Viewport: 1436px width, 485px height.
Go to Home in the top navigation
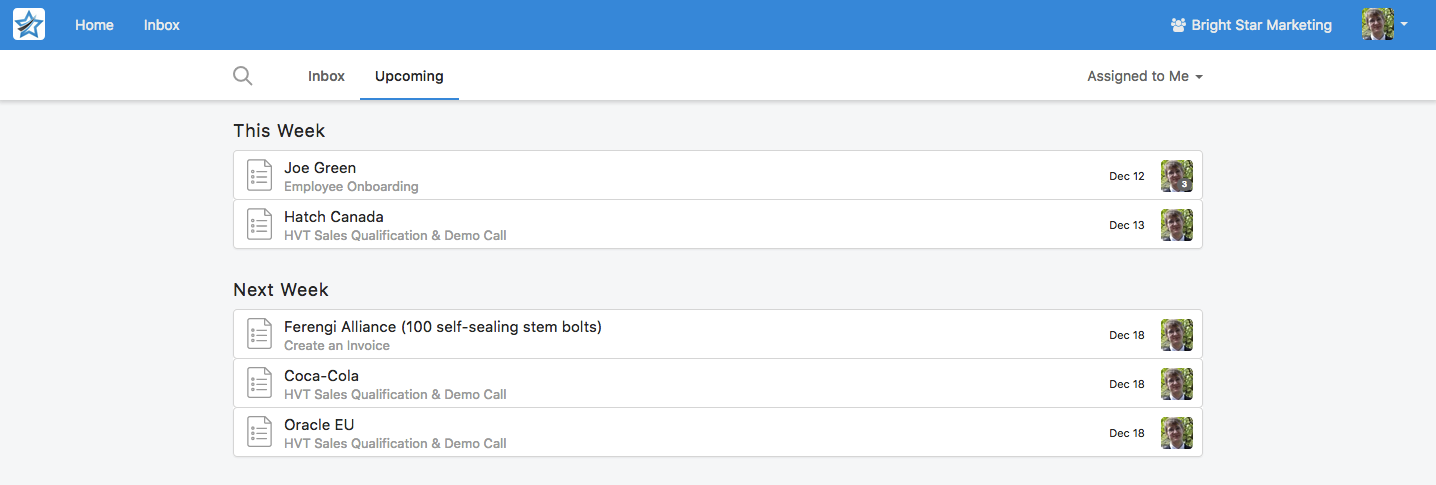(x=94, y=25)
